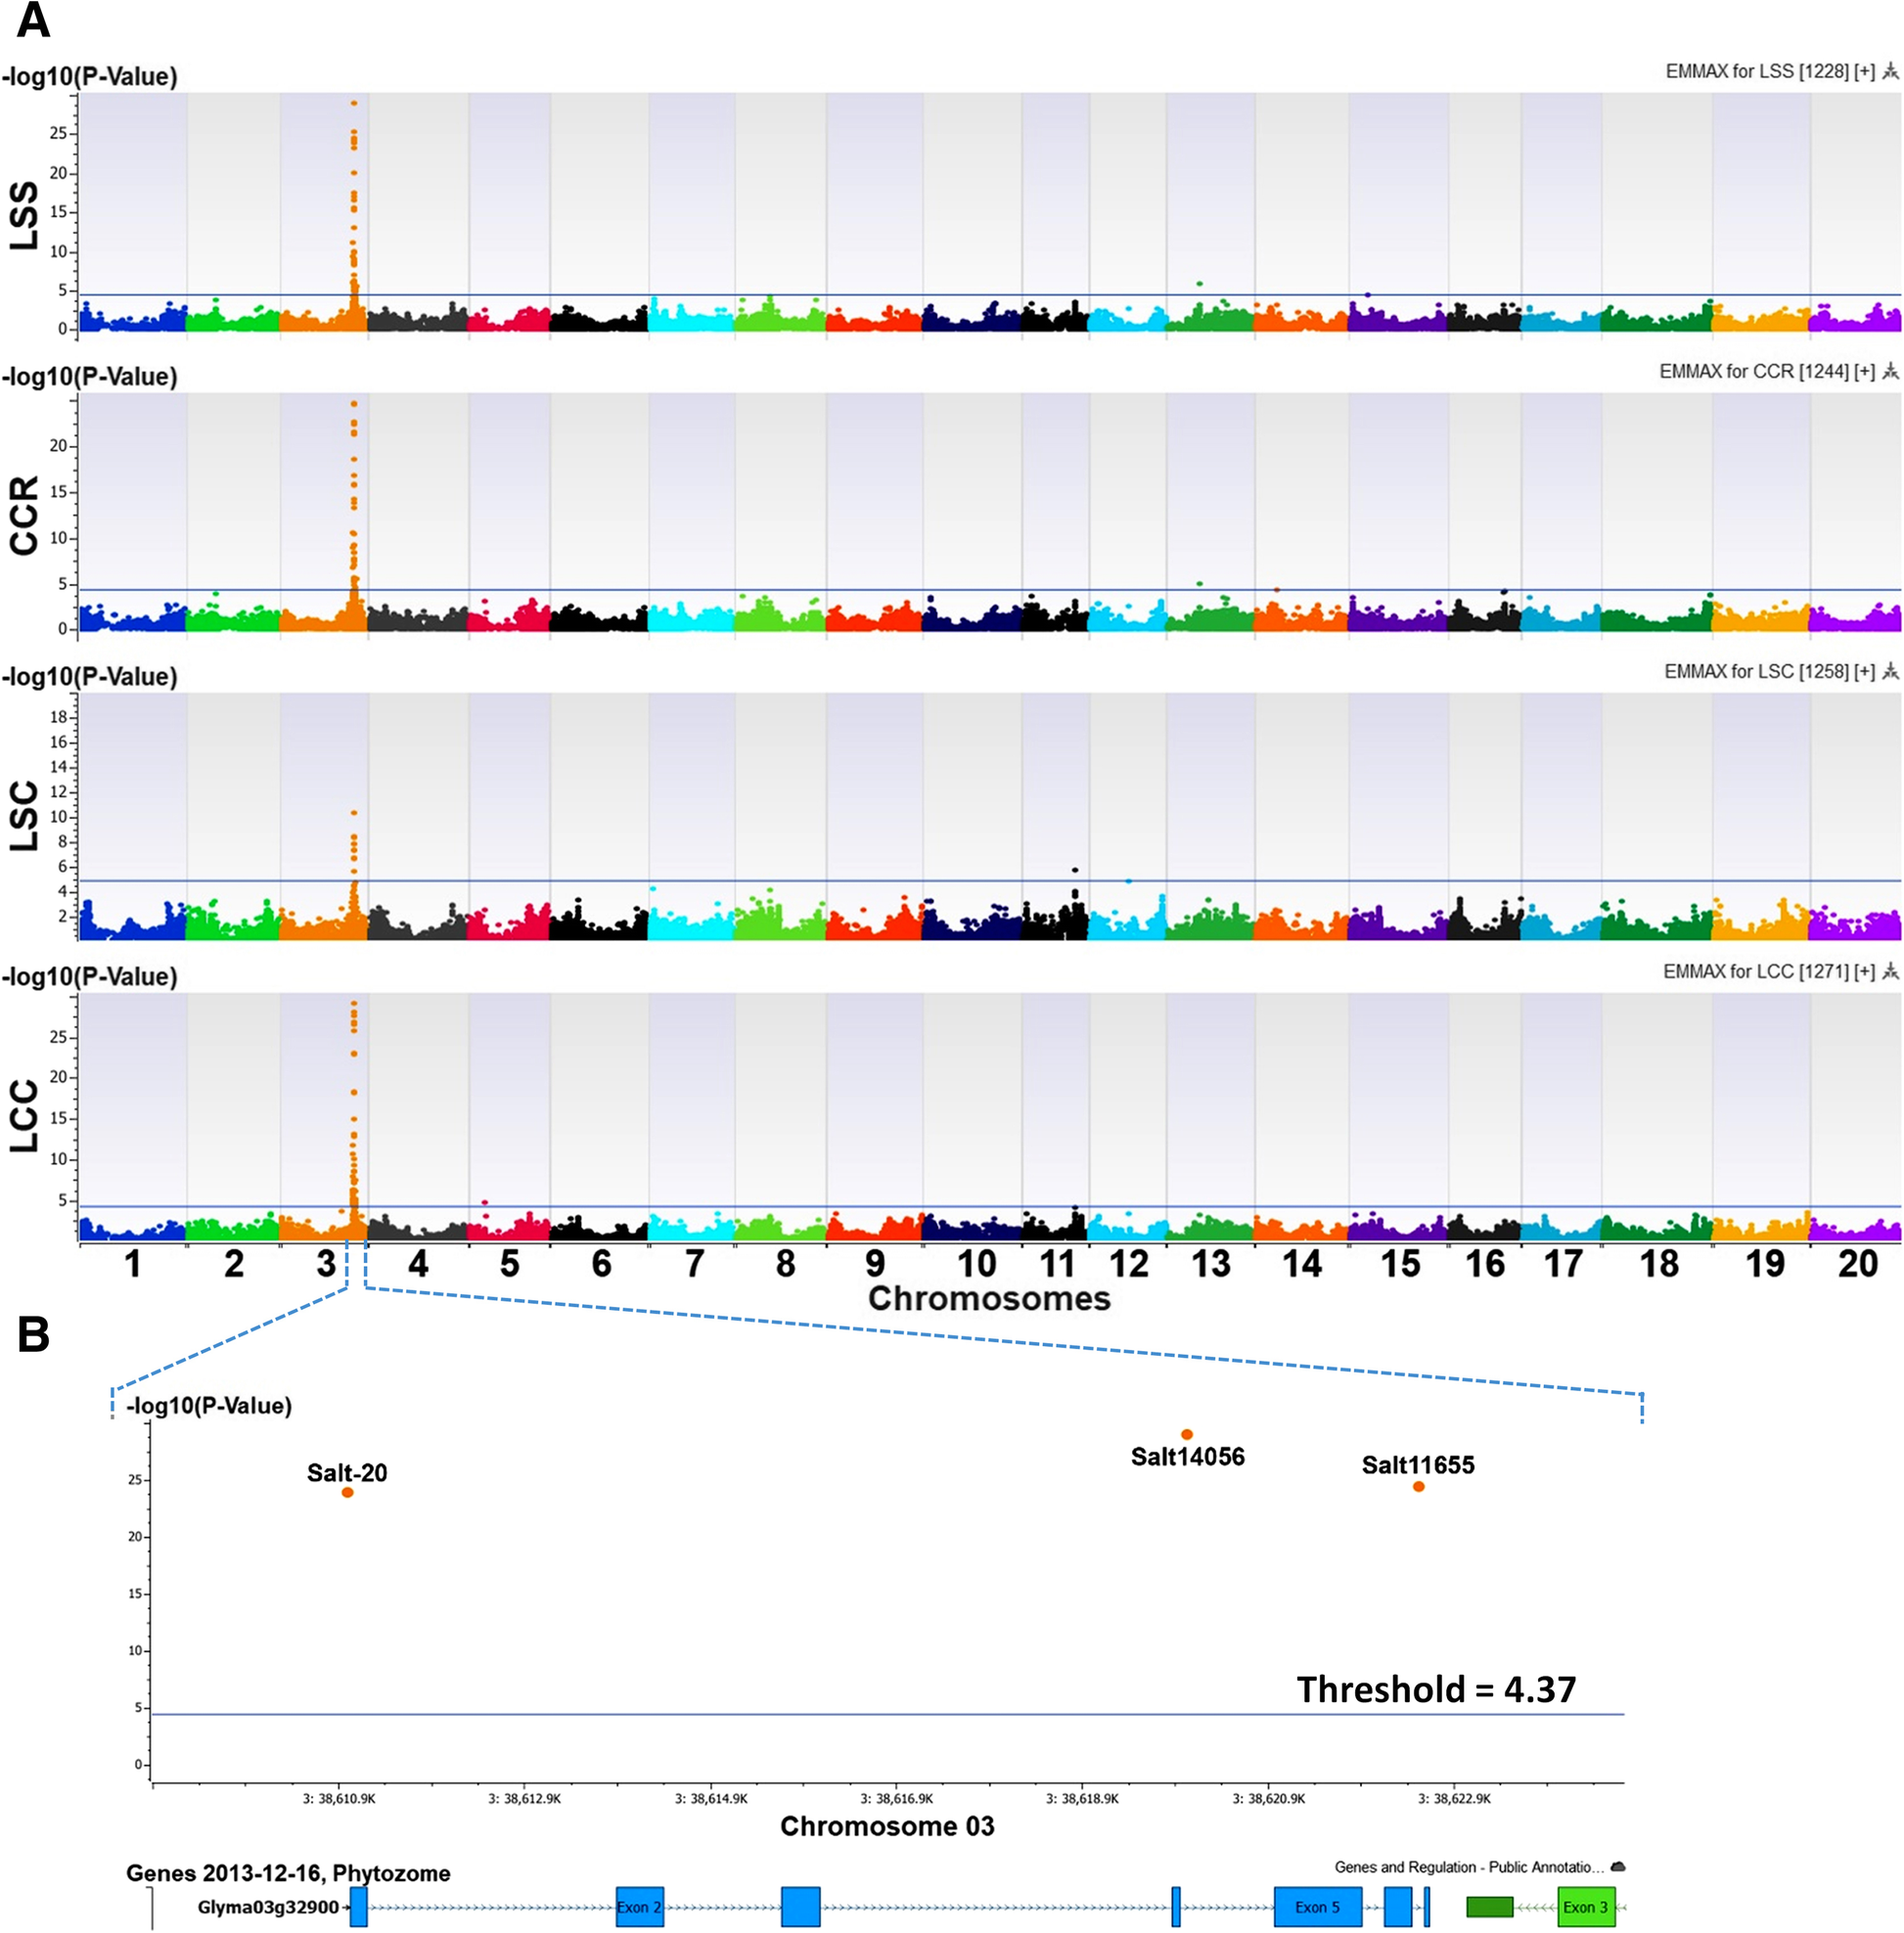Click chromosome label 1
Image resolution: width=1904 pixels, height=1933 pixels.
(132, 1264)
